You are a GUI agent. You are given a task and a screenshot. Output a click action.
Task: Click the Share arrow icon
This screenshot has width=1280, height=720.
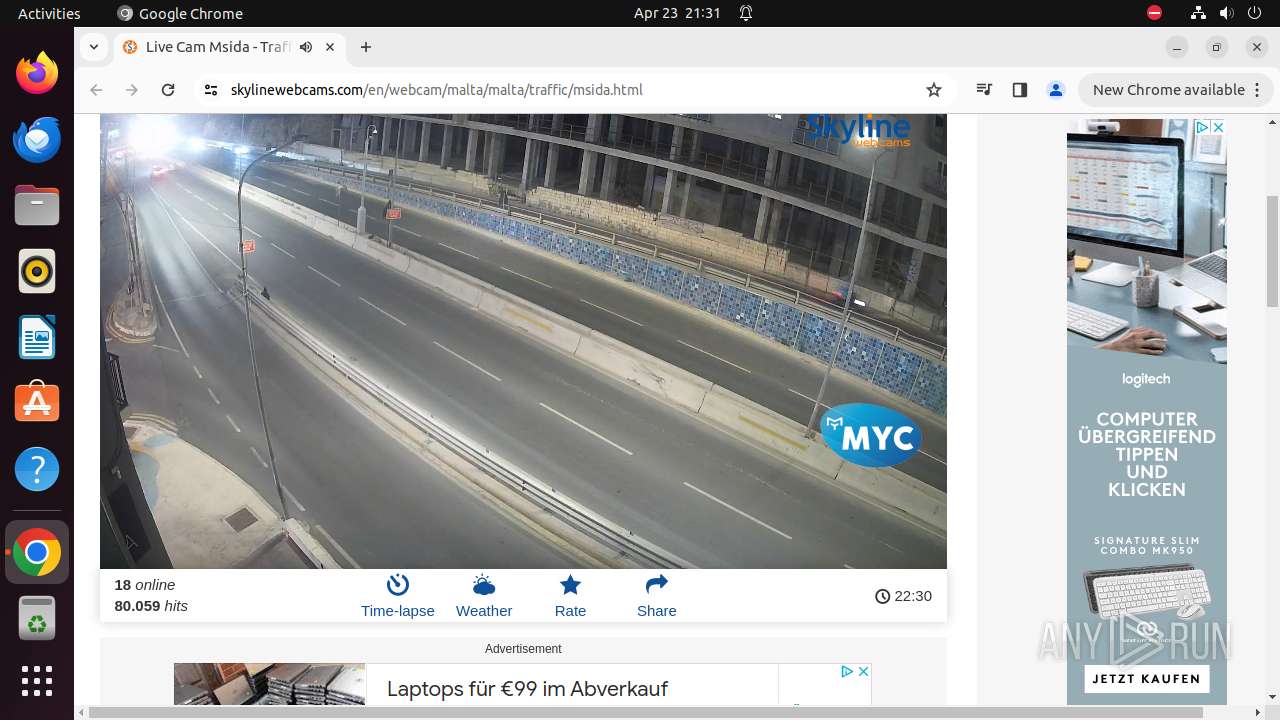point(657,585)
